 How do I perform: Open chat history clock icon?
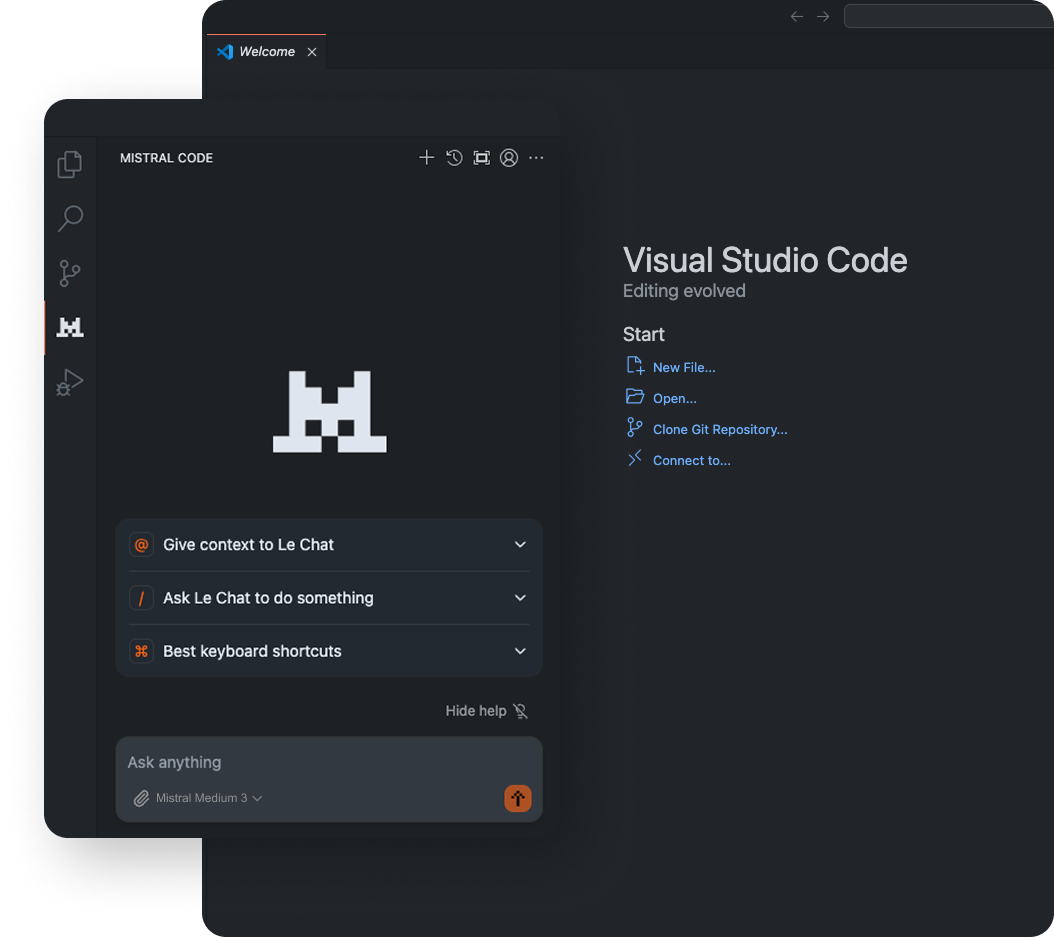(454, 158)
